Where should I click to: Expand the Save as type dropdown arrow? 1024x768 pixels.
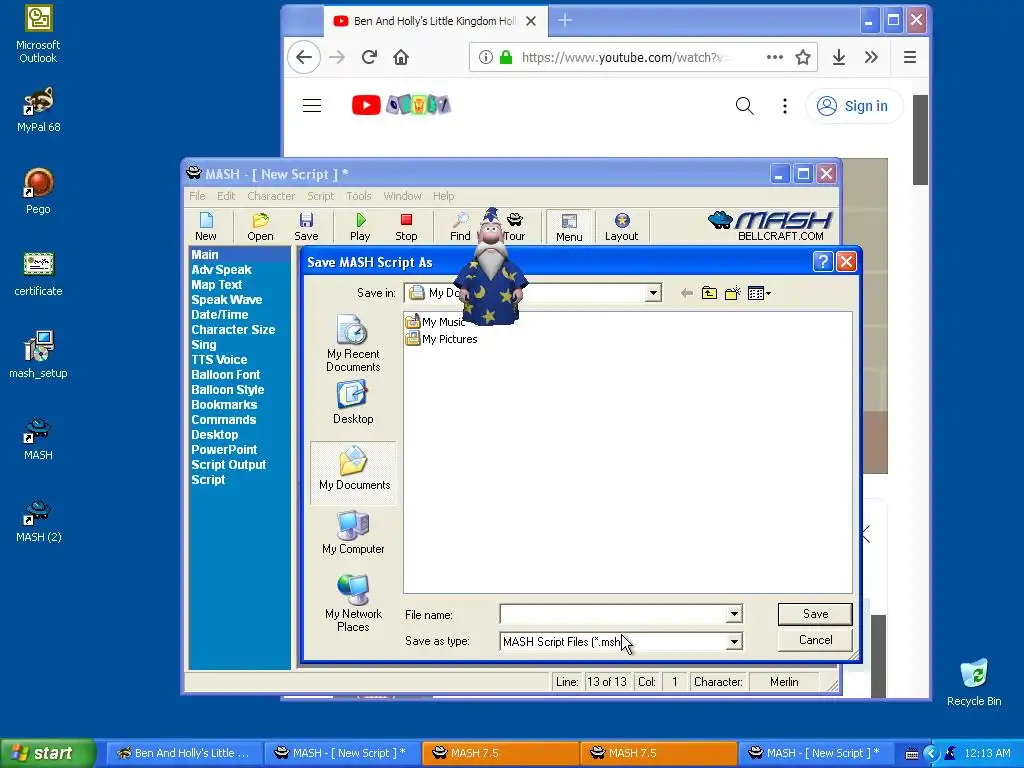pyautogui.click(x=734, y=641)
